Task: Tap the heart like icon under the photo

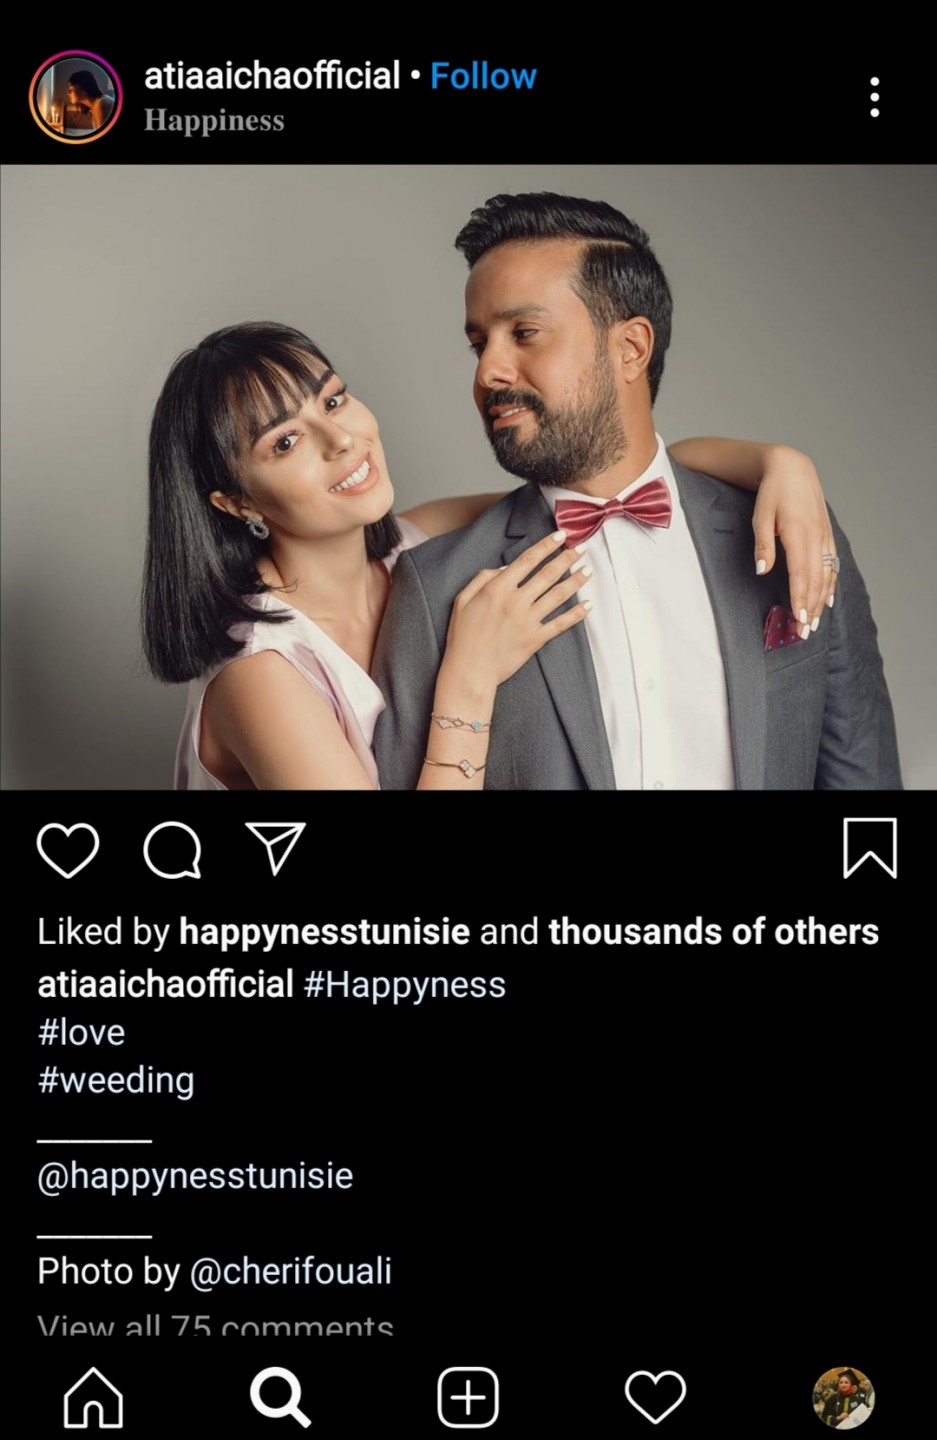Action: (x=68, y=850)
